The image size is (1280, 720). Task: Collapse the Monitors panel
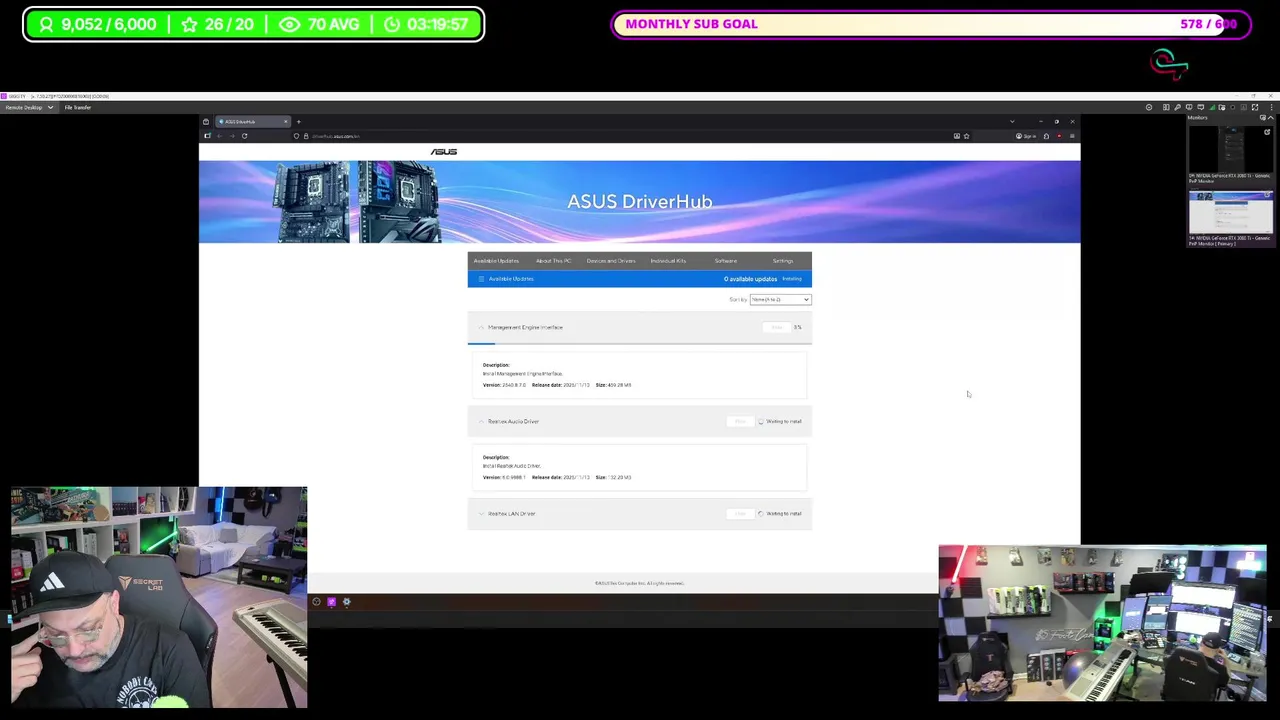[x=1271, y=118]
